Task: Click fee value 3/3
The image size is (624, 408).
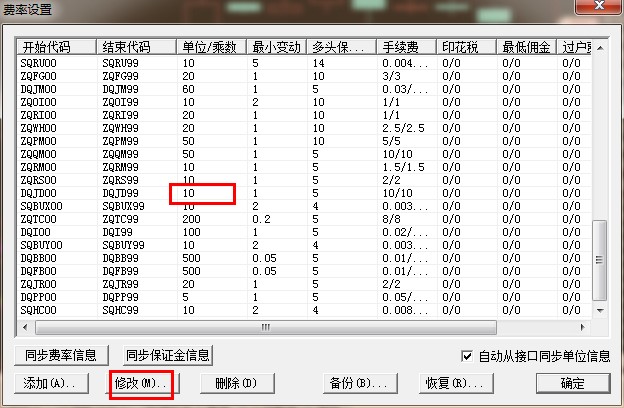Action: point(392,76)
